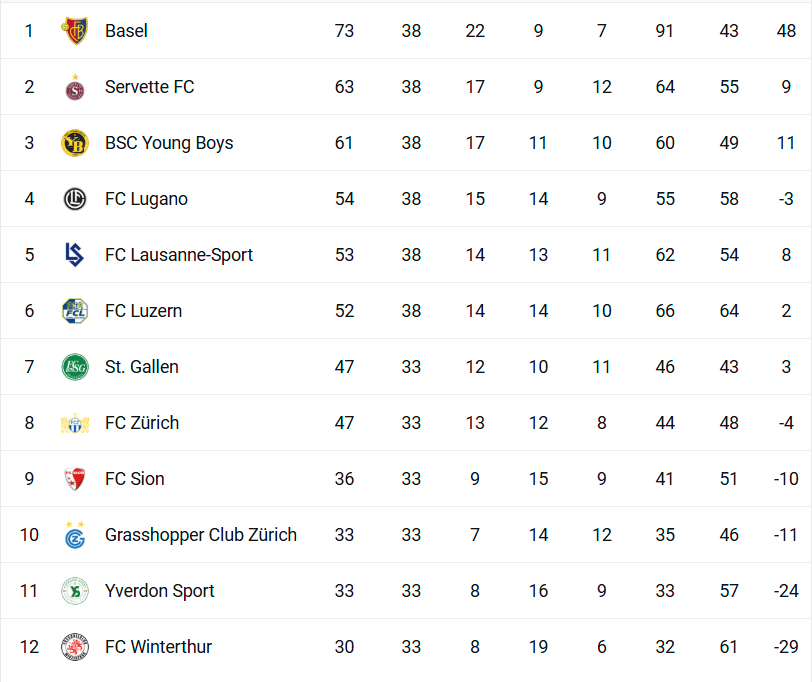Click the FC Lugano crest icon
The height and width of the screenshot is (682, 812).
[x=74, y=199]
